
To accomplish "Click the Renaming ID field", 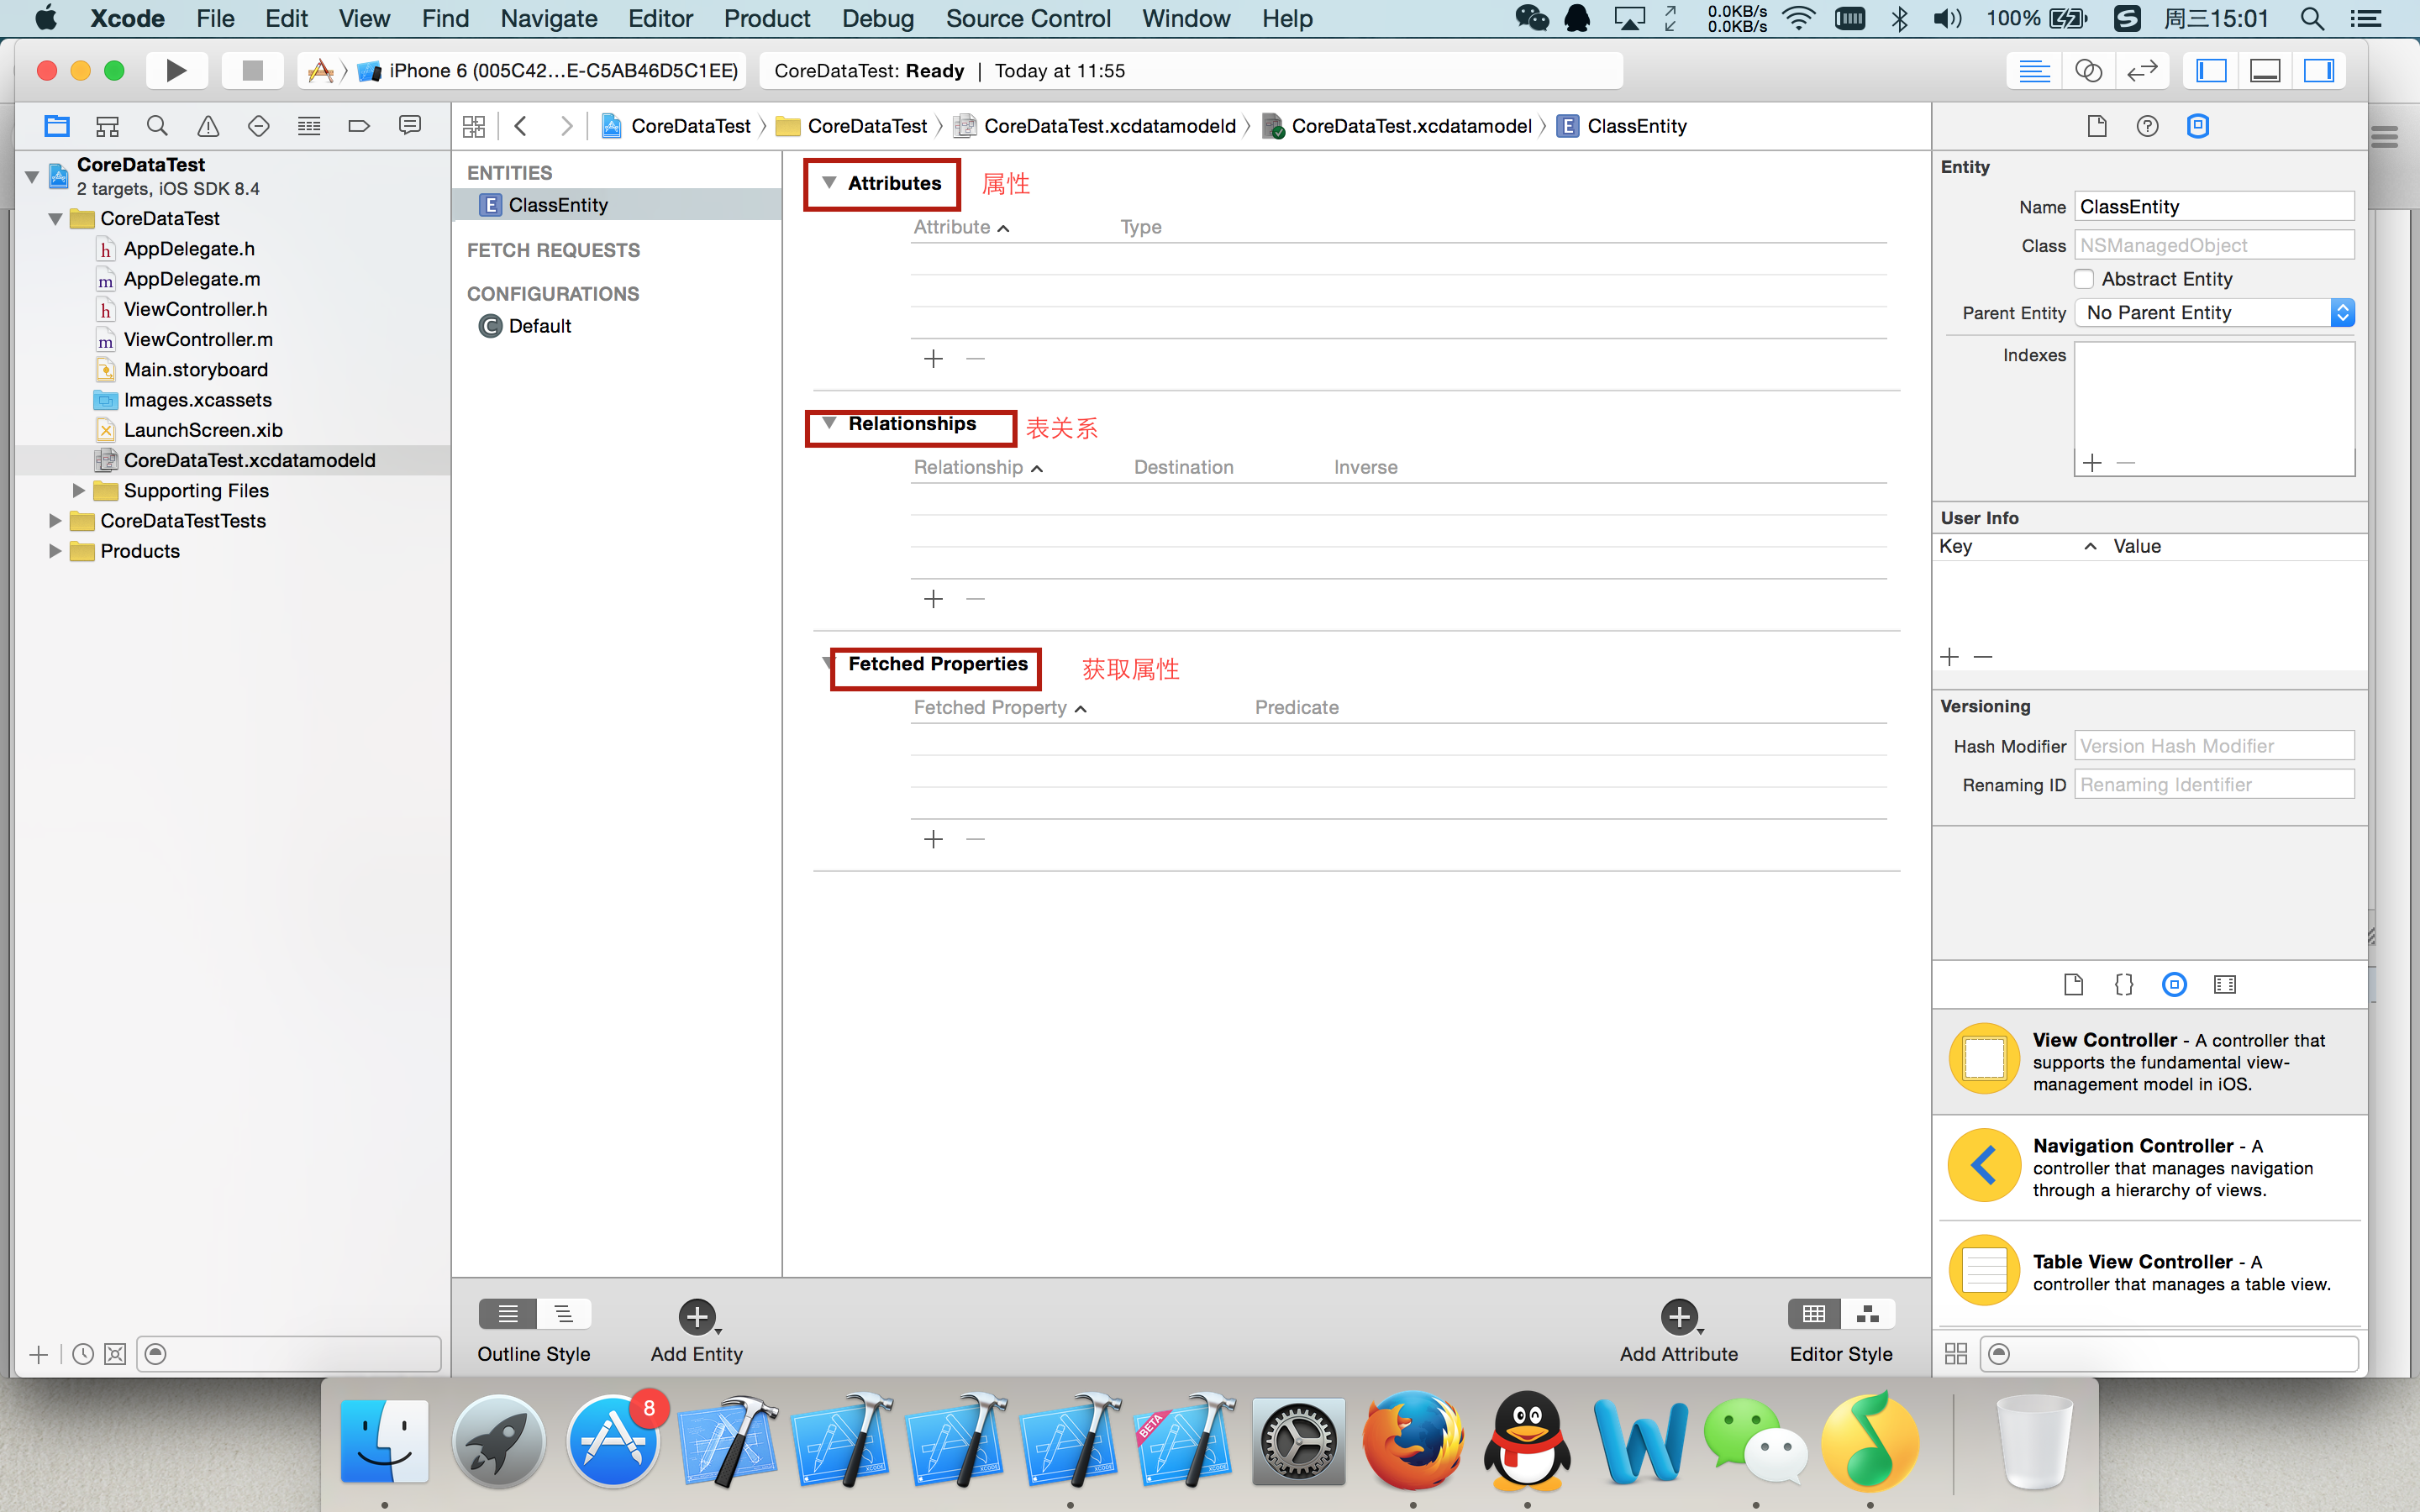I will tap(2214, 785).
